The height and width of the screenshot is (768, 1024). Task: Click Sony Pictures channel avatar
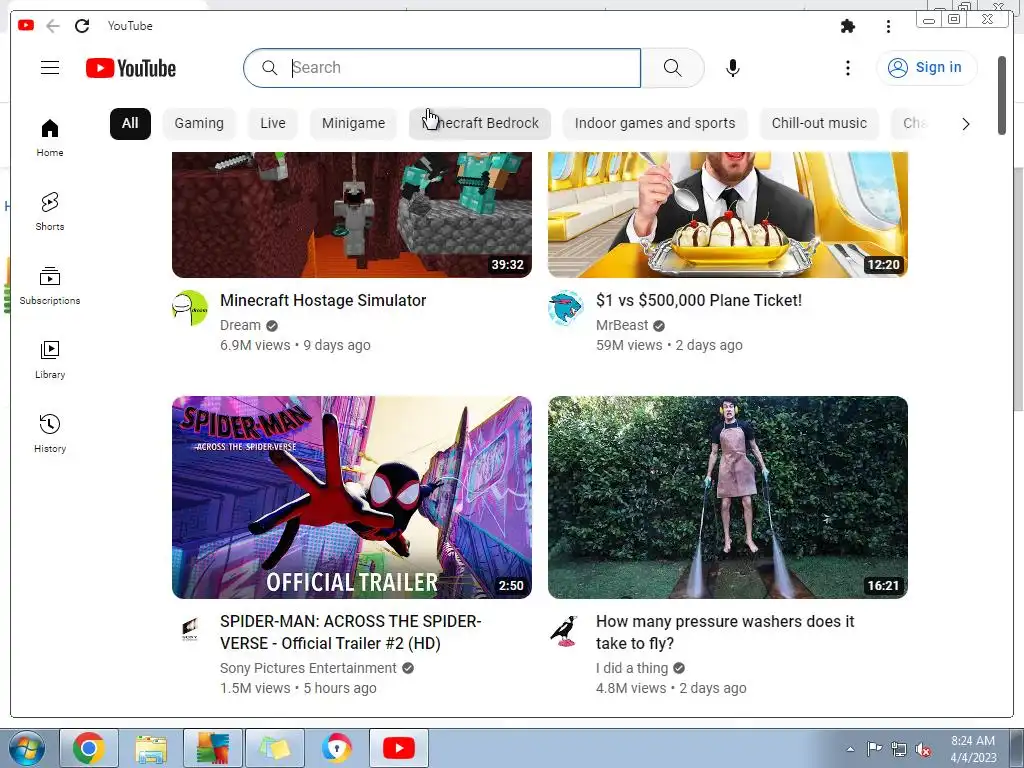[190, 630]
